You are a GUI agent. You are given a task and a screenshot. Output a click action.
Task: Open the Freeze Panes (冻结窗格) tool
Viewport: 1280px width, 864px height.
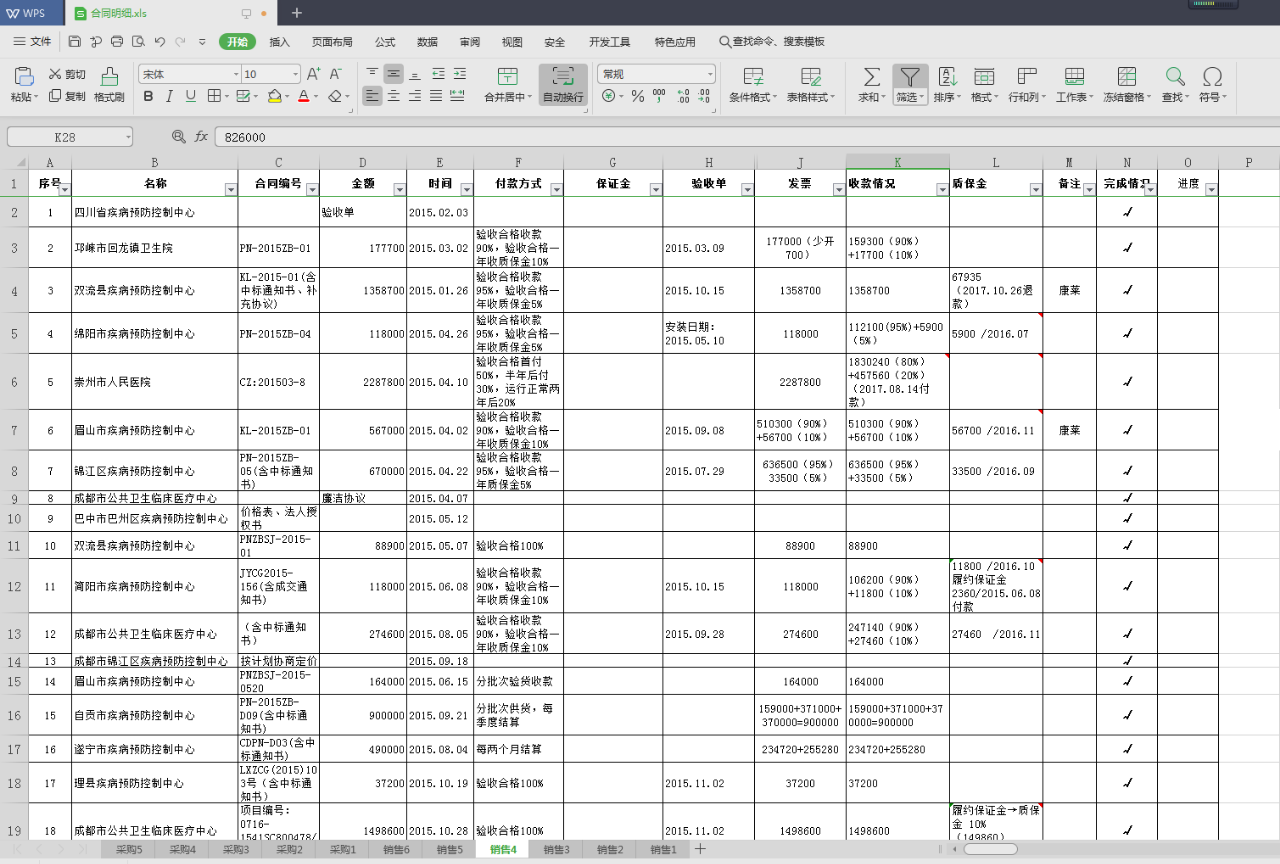point(1126,77)
